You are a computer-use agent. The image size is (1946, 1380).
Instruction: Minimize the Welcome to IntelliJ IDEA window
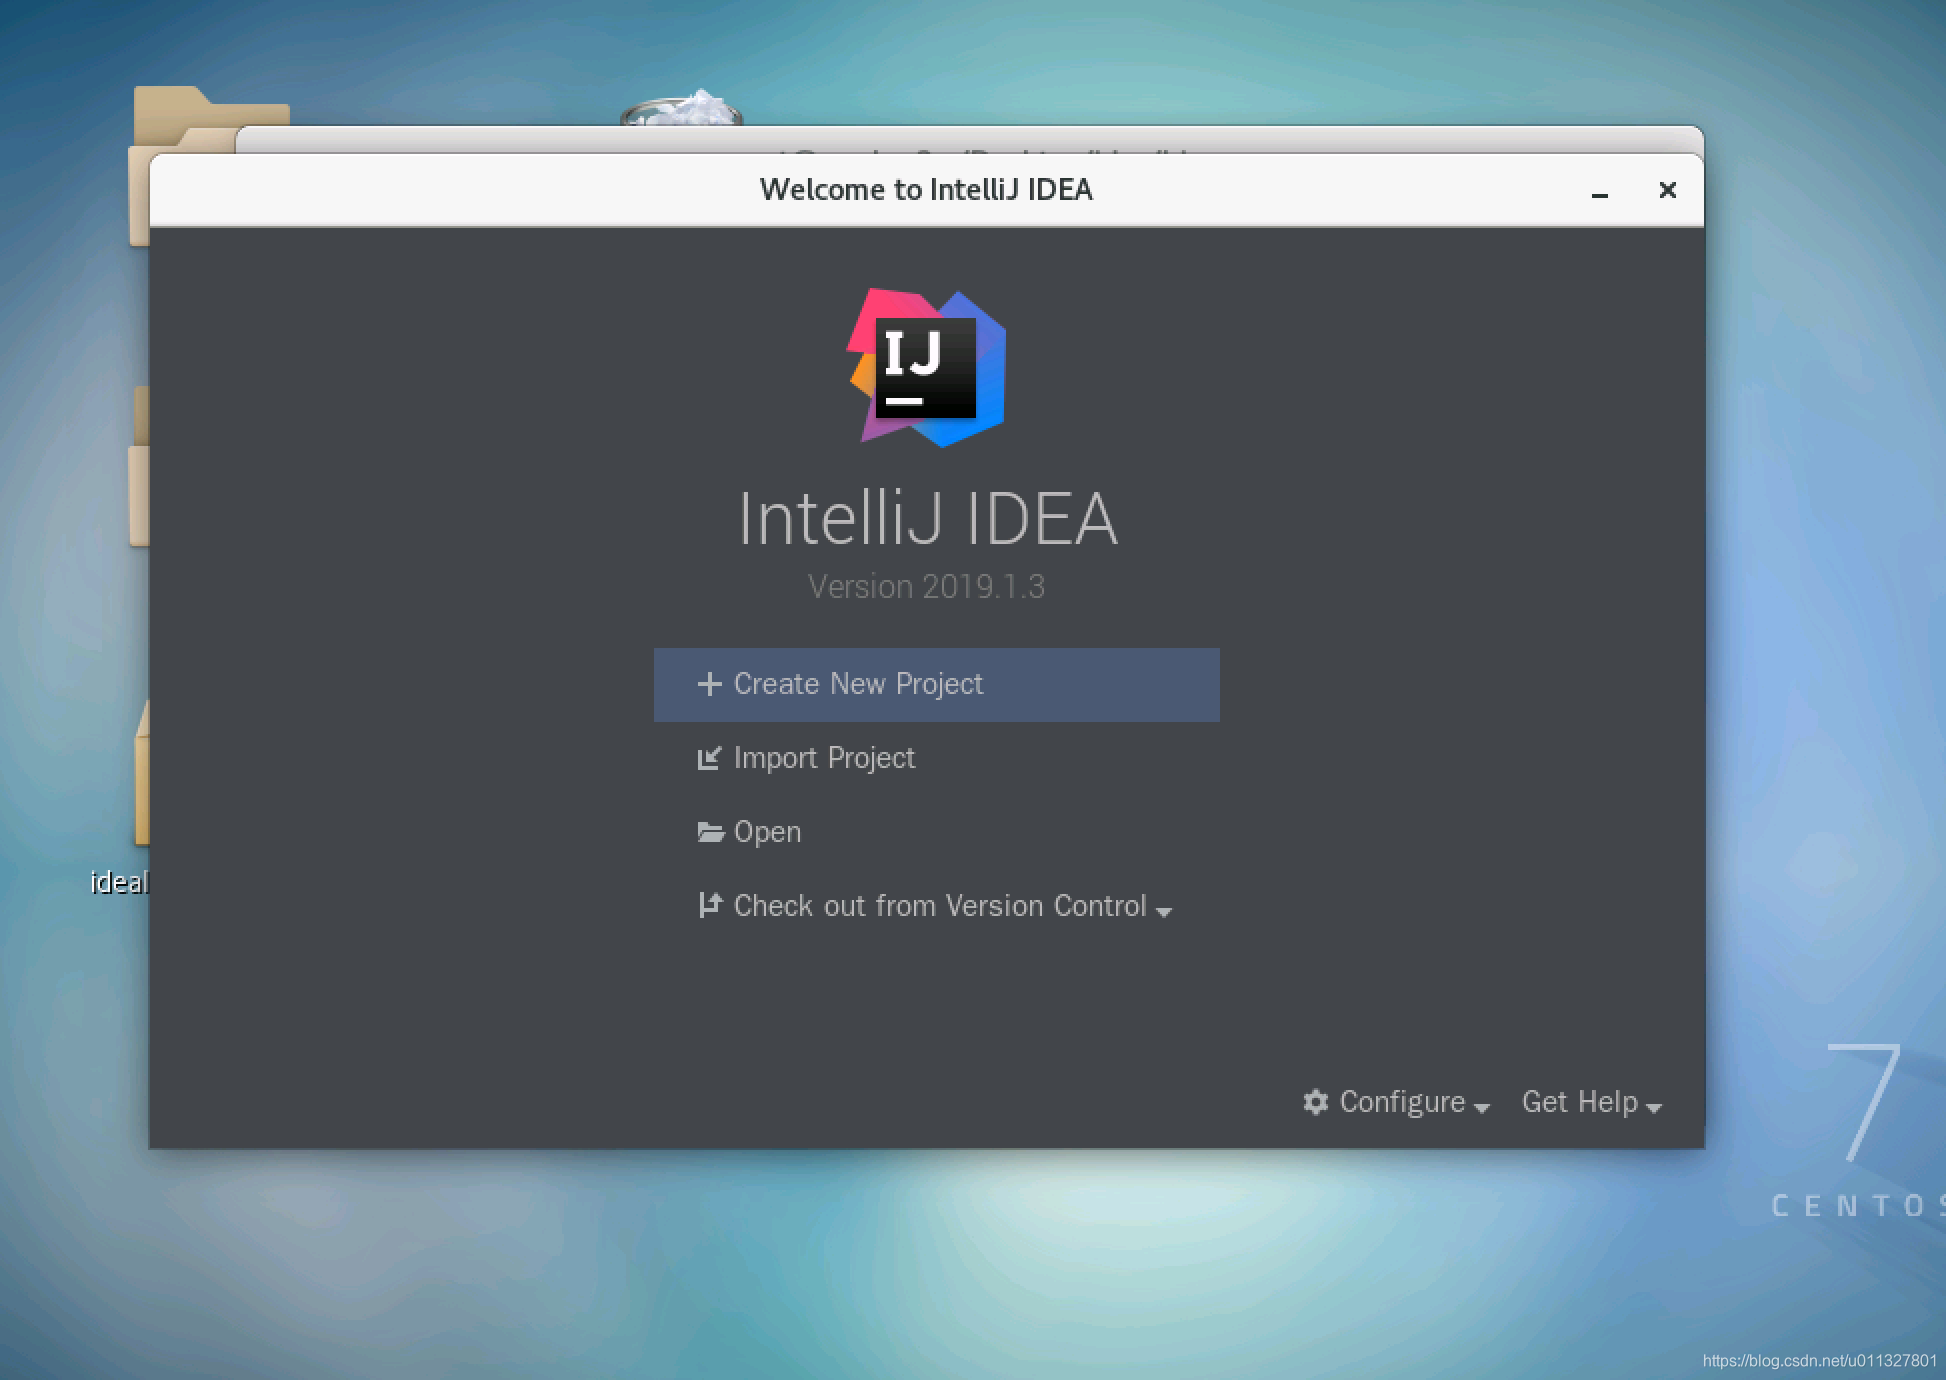click(x=1600, y=191)
